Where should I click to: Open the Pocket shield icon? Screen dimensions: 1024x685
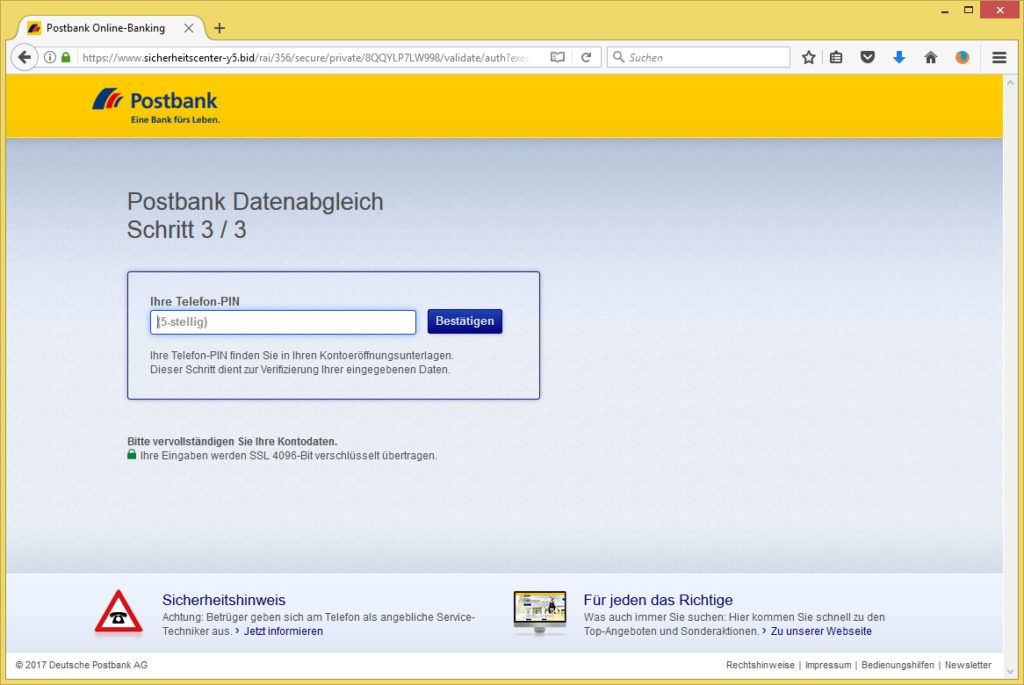[x=867, y=57]
